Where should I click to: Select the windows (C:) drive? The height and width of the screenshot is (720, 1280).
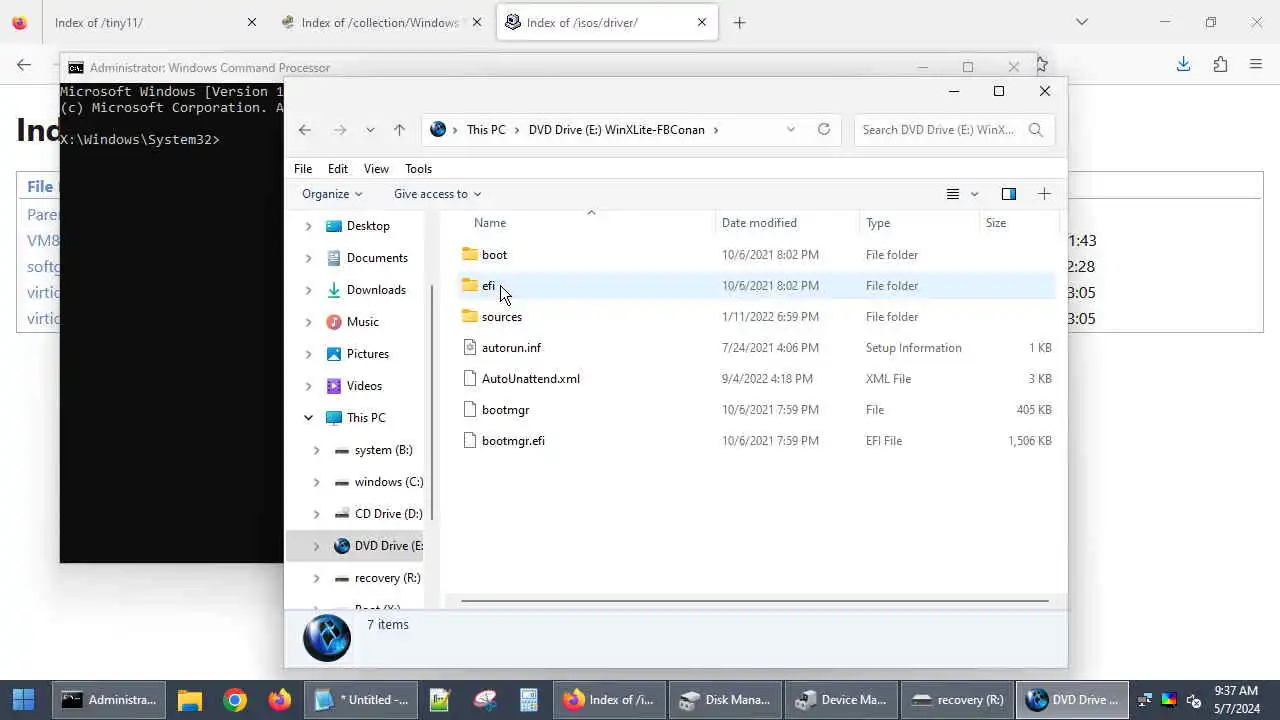(x=388, y=482)
